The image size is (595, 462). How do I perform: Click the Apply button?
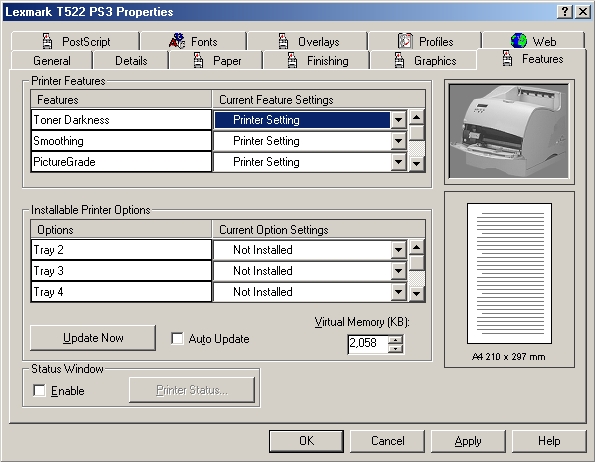(468, 441)
